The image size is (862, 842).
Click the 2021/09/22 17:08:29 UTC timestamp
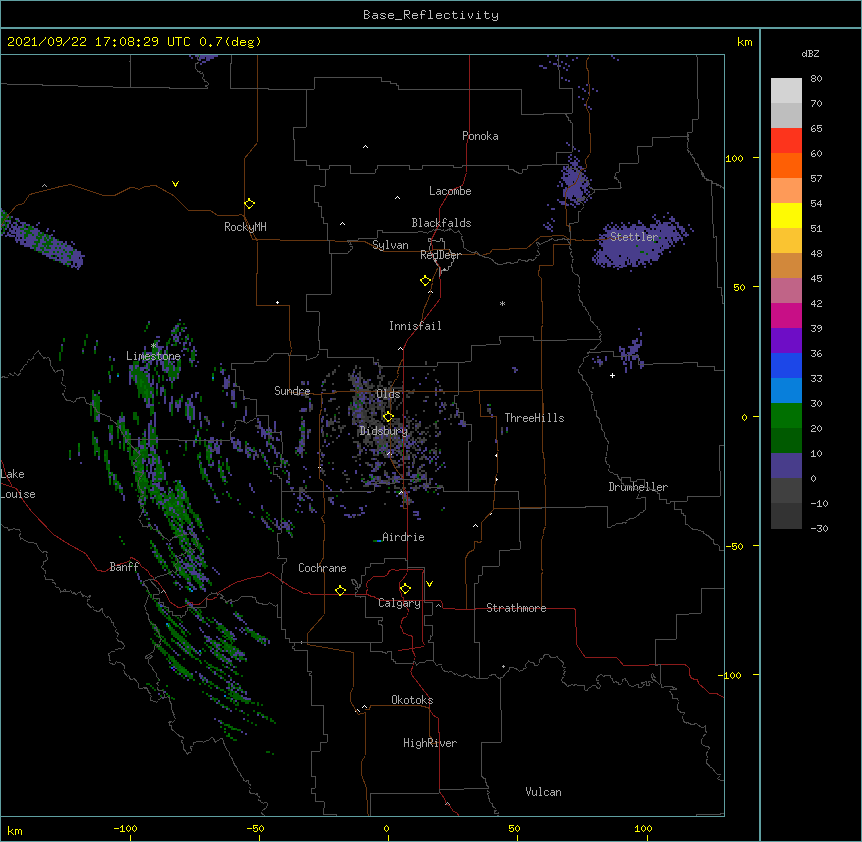click(99, 42)
